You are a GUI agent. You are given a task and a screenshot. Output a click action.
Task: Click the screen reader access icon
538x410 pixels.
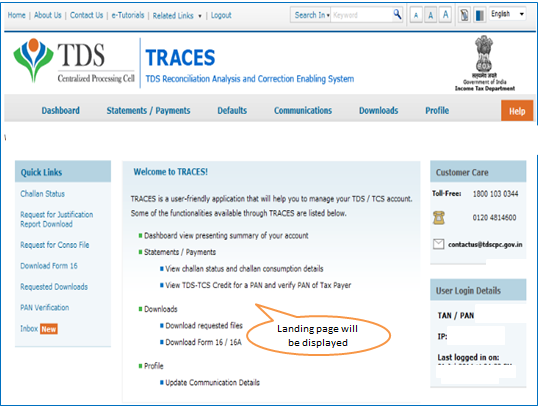tap(464, 15)
